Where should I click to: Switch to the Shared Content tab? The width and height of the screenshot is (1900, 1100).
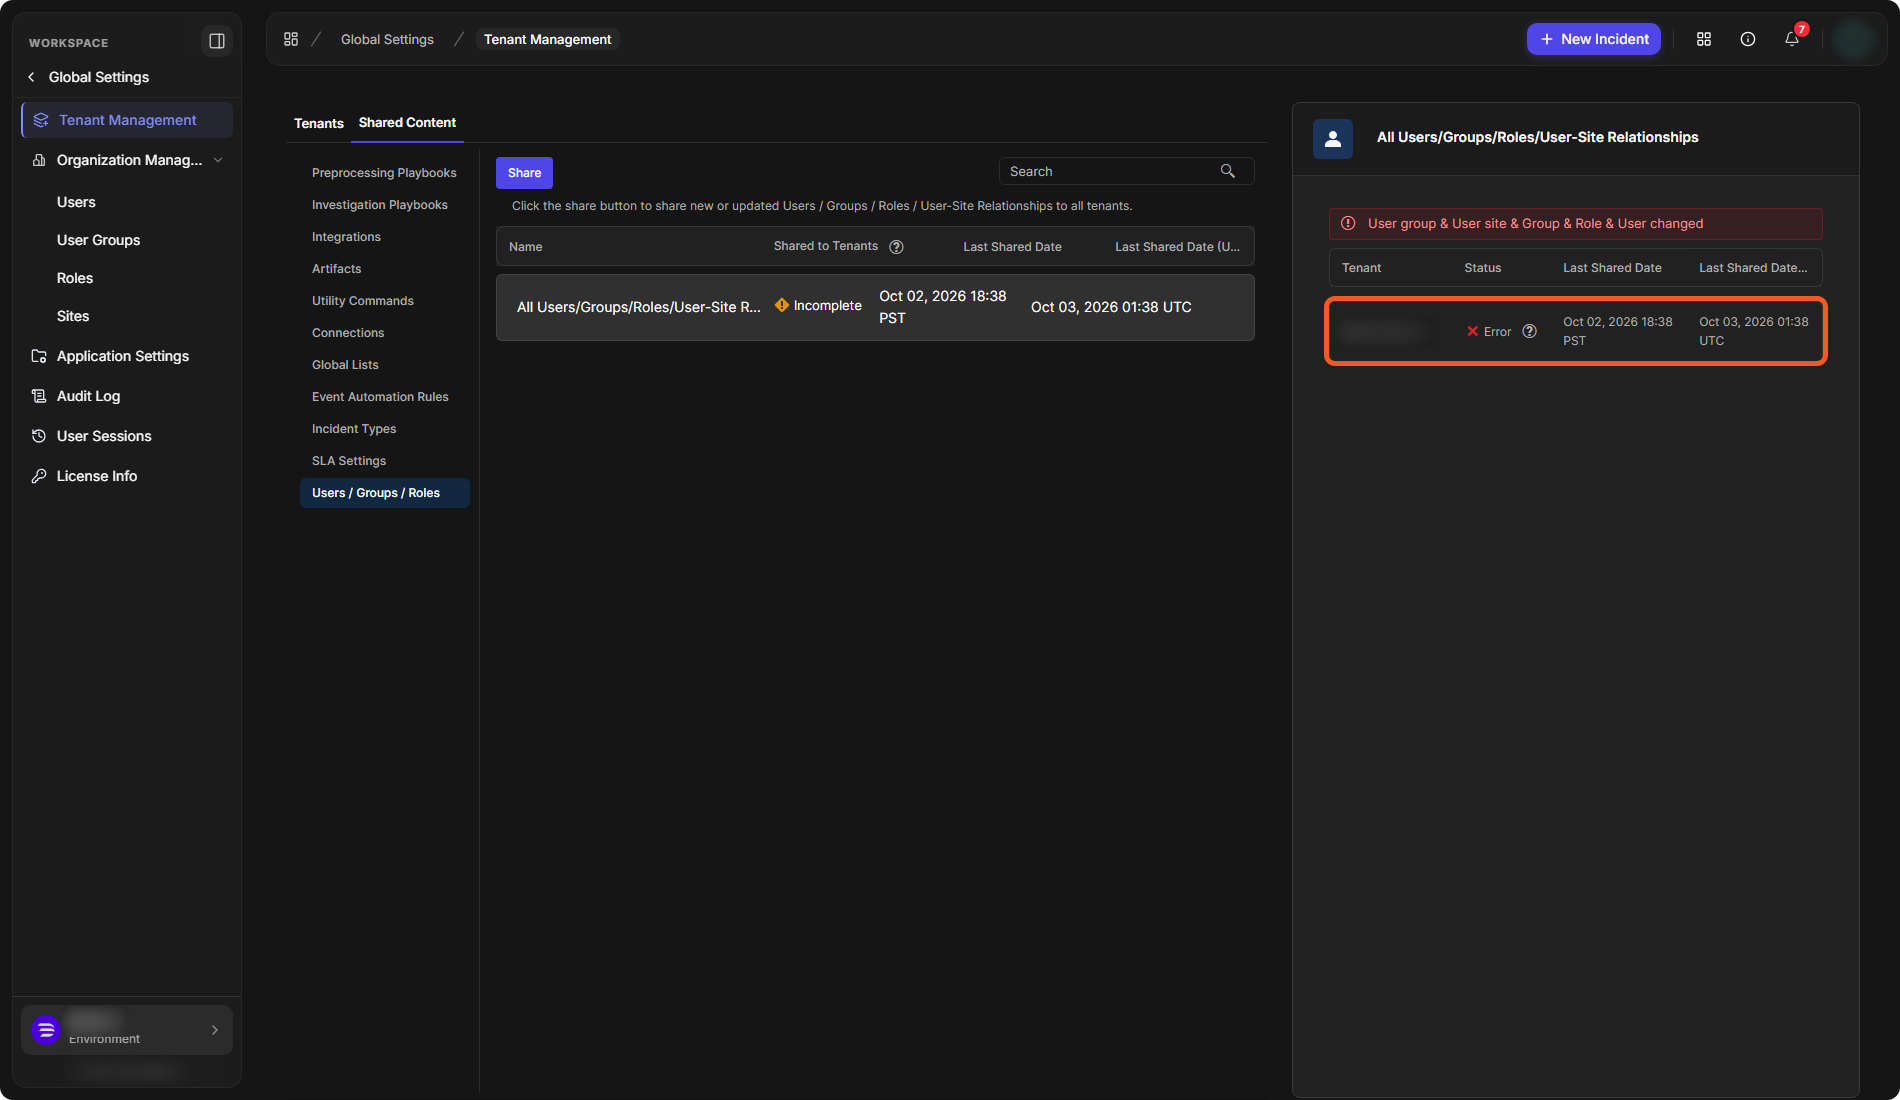tap(407, 122)
